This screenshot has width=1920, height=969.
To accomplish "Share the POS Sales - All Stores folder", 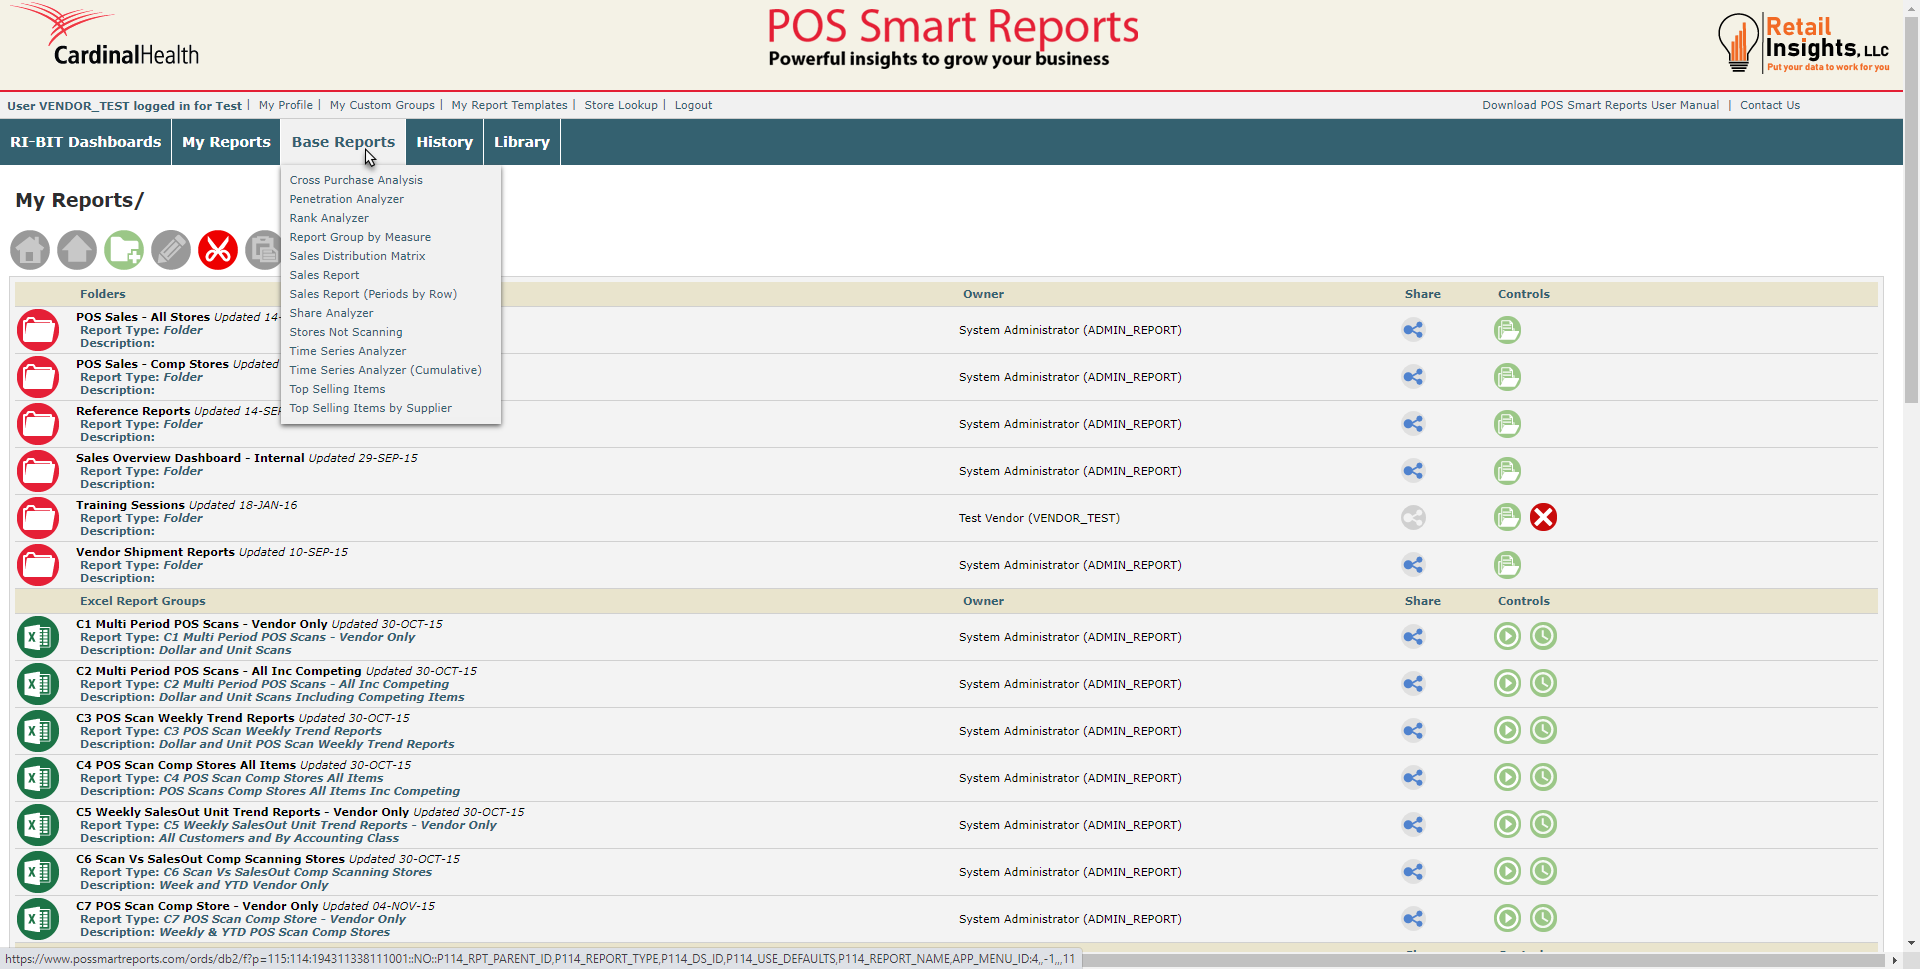I will pos(1413,330).
